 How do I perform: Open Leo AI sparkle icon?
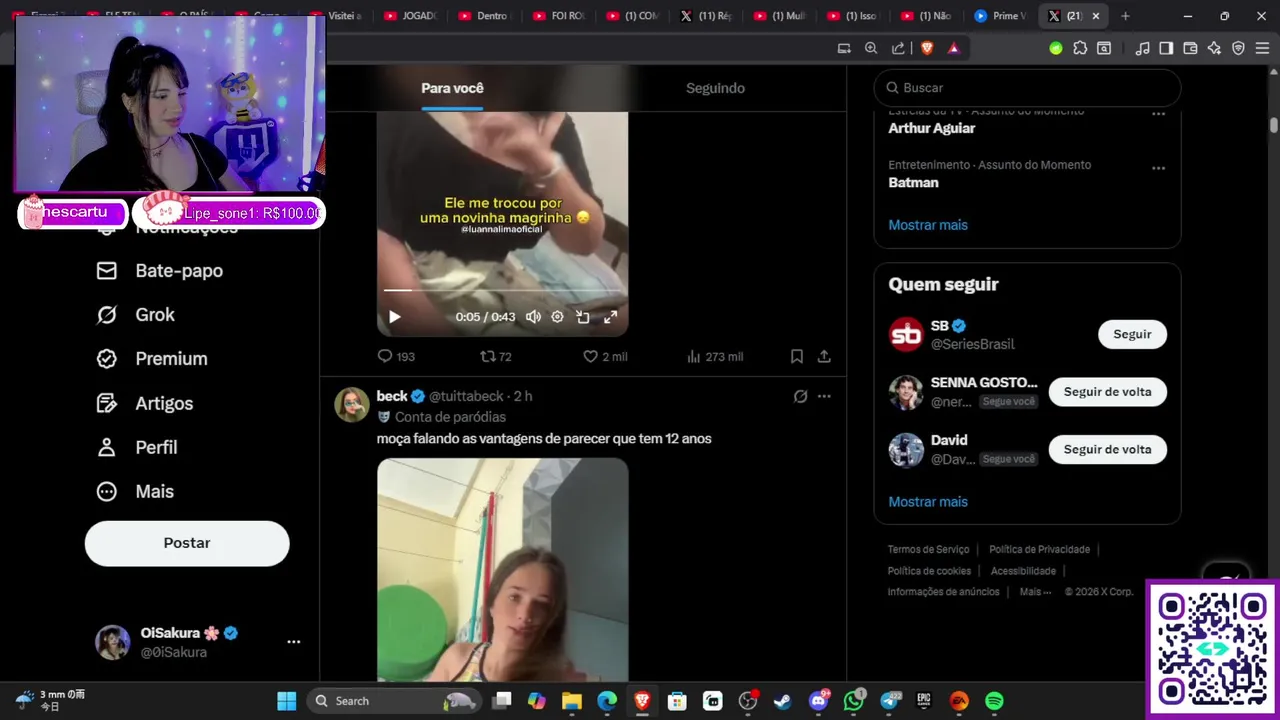pos(1214,48)
